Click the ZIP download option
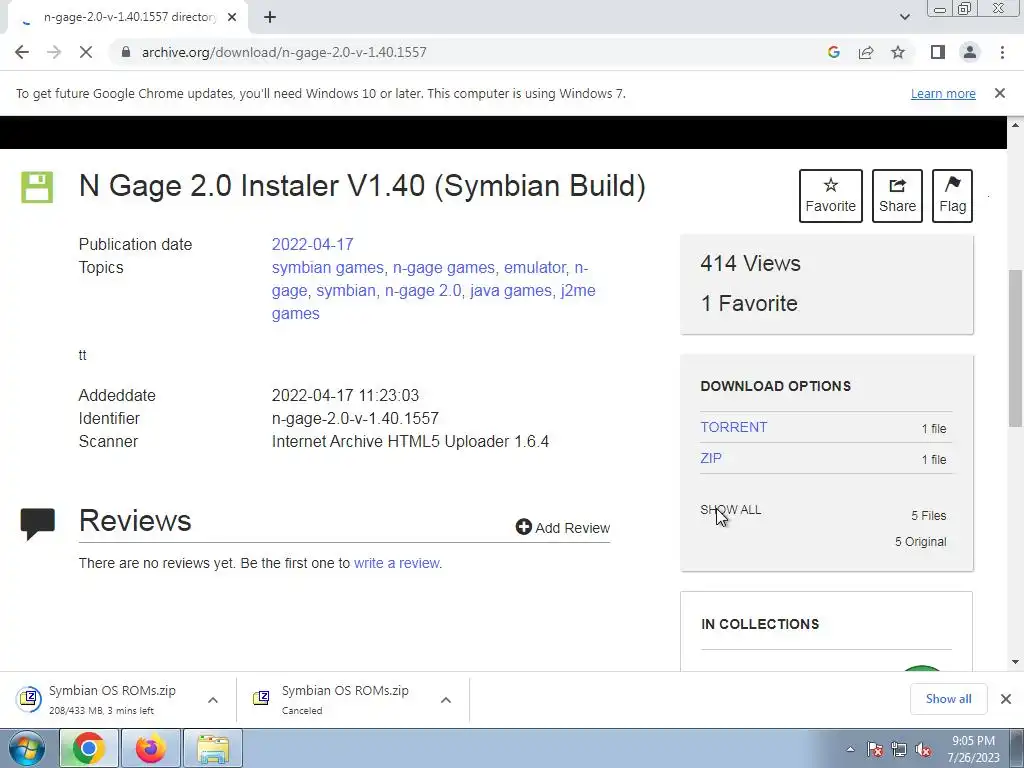The image size is (1024, 768). [x=711, y=458]
